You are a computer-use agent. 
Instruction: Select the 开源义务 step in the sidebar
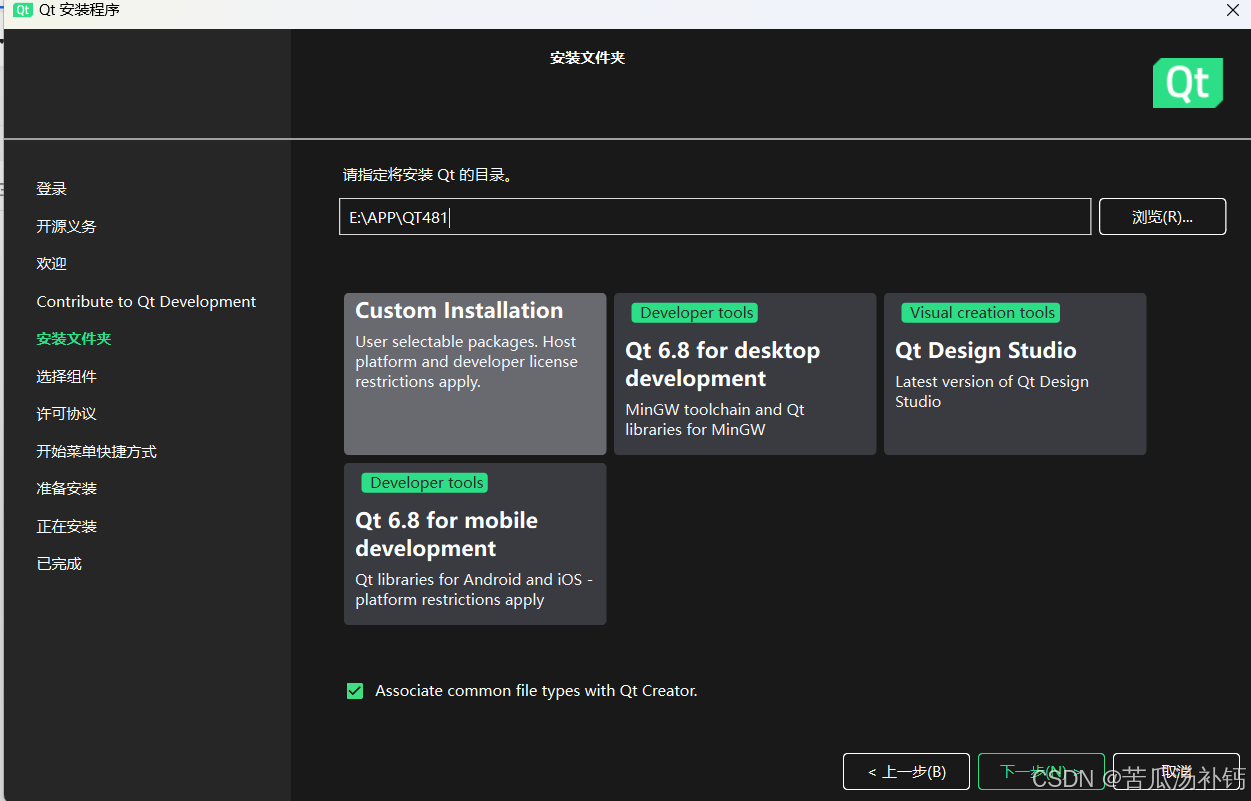tap(67, 227)
